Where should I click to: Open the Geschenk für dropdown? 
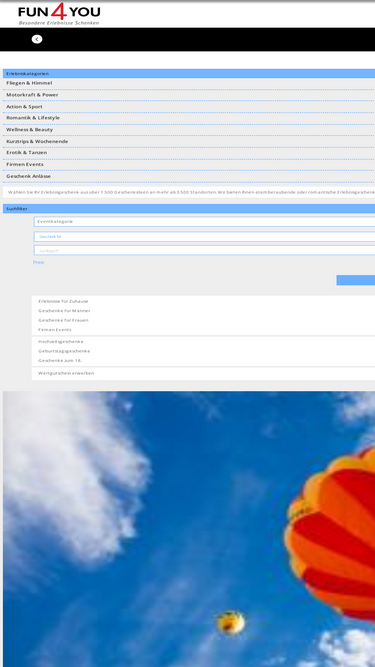(205, 237)
